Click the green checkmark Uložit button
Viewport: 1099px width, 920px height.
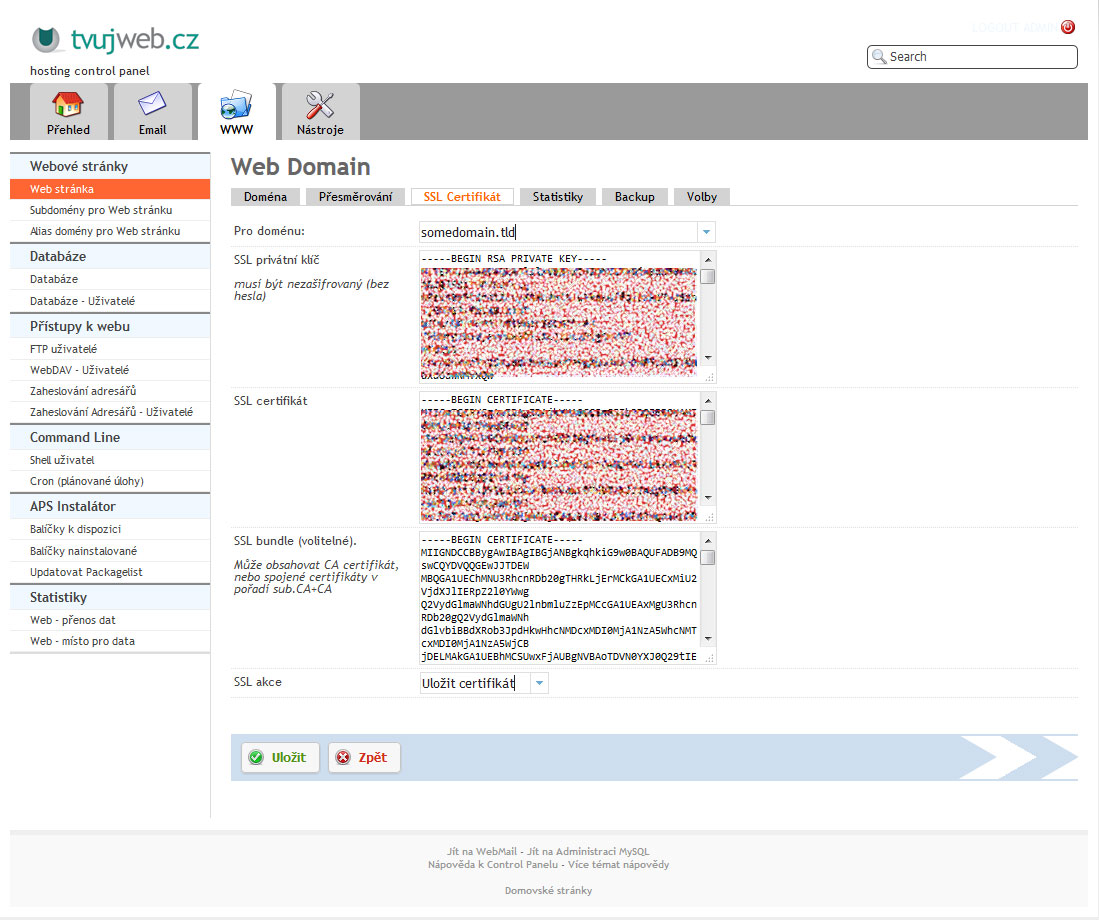click(x=280, y=758)
